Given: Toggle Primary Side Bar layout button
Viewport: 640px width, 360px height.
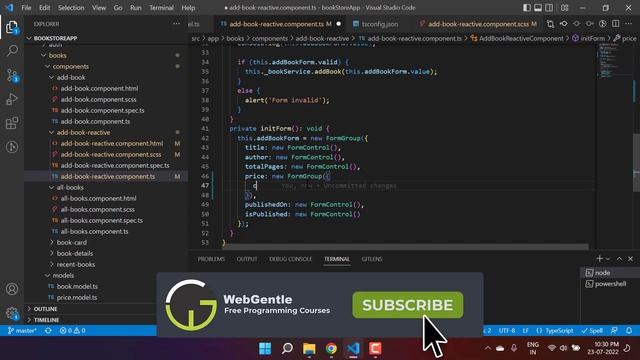Looking at the screenshot, I should click(527, 8).
